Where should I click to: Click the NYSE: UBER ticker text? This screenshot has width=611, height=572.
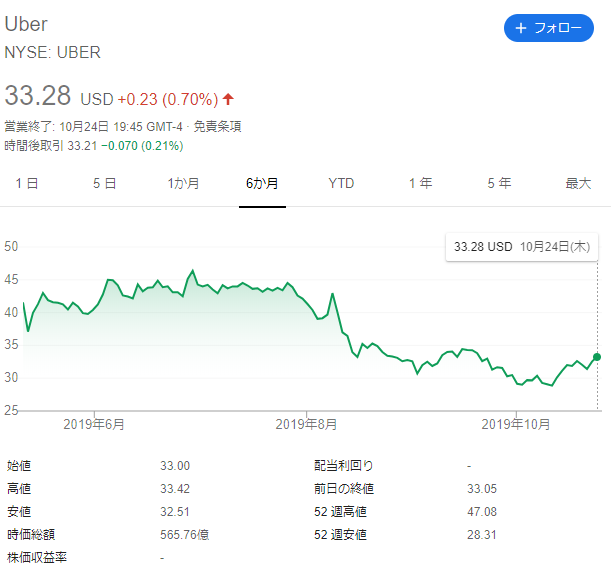[x=53, y=52]
